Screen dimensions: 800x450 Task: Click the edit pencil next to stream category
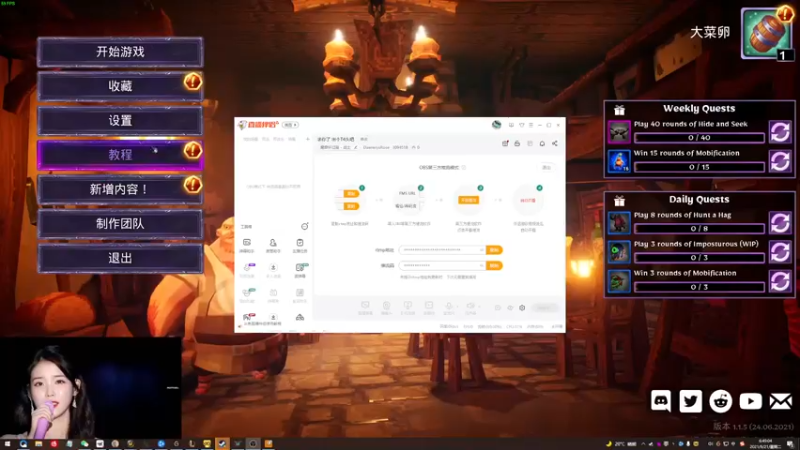356,147
